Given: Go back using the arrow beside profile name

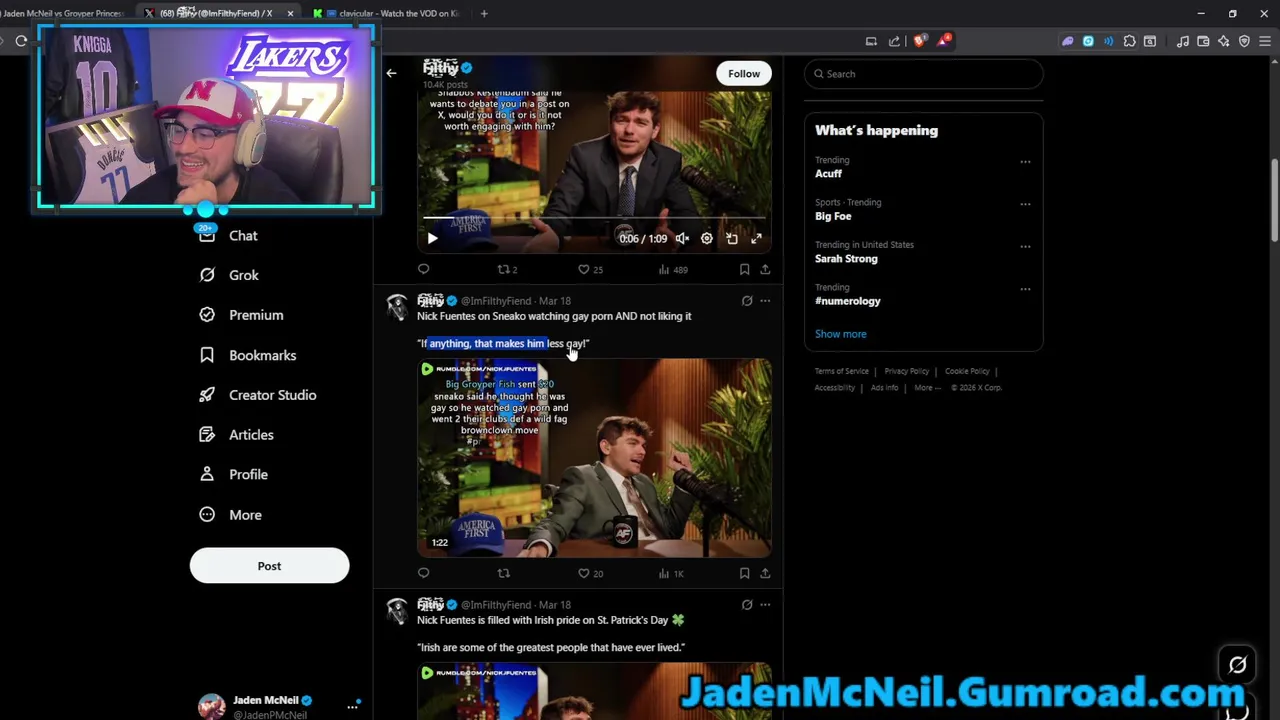Looking at the screenshot, I should [391, 73].
